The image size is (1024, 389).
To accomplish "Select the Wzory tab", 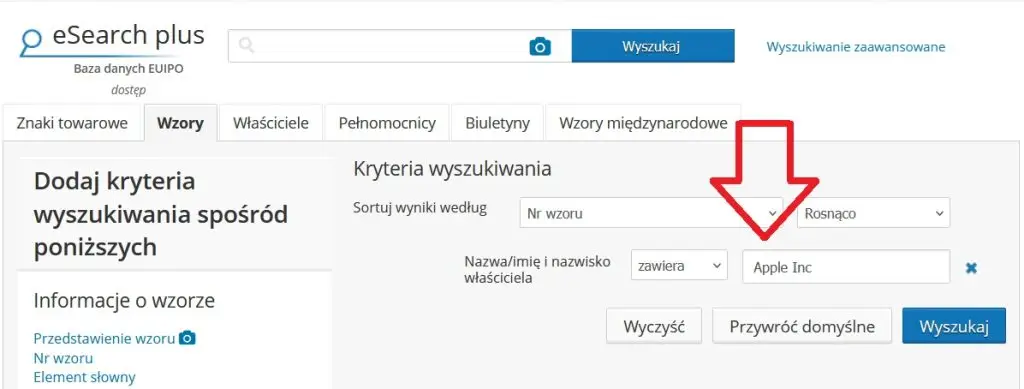I will pyautogui.click(x=180, y=123).
